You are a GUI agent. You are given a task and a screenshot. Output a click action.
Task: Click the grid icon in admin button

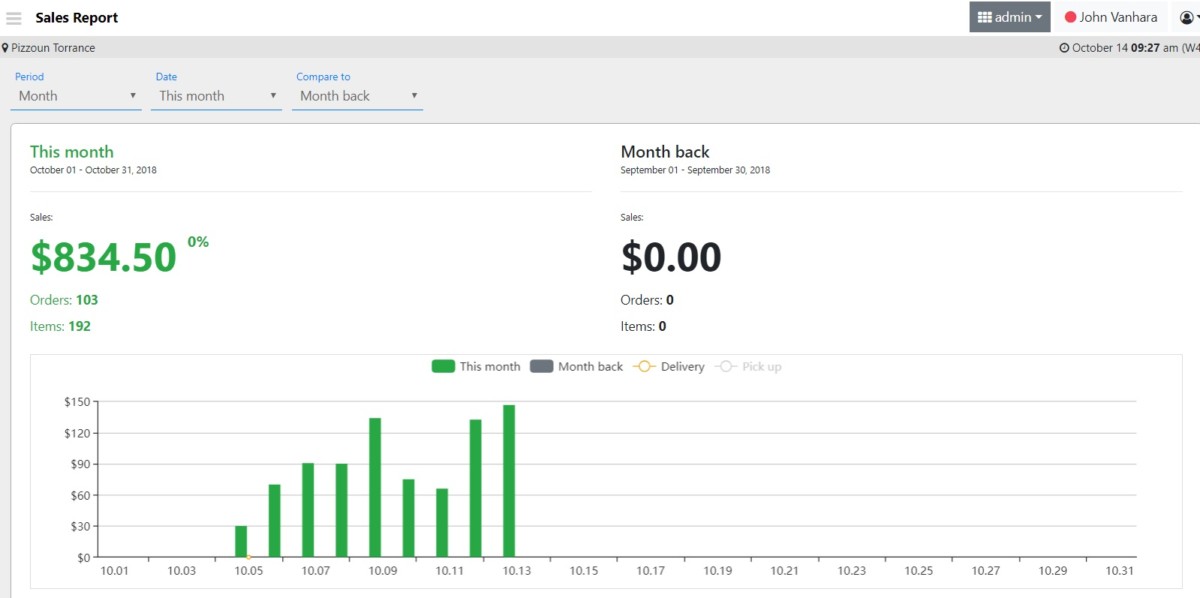point(984,17)
